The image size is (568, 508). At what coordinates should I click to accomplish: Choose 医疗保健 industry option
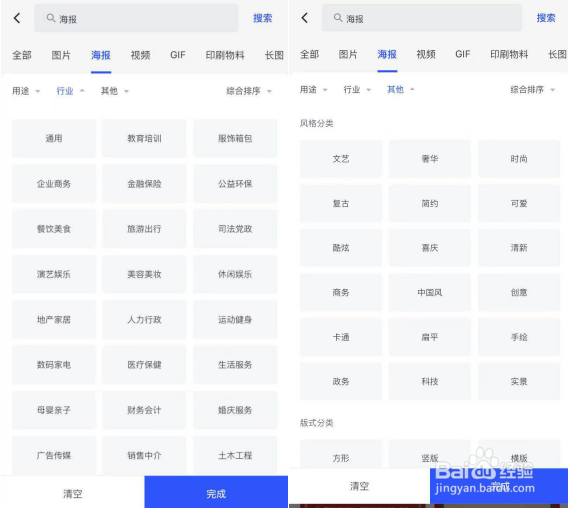tap(144, 365)
